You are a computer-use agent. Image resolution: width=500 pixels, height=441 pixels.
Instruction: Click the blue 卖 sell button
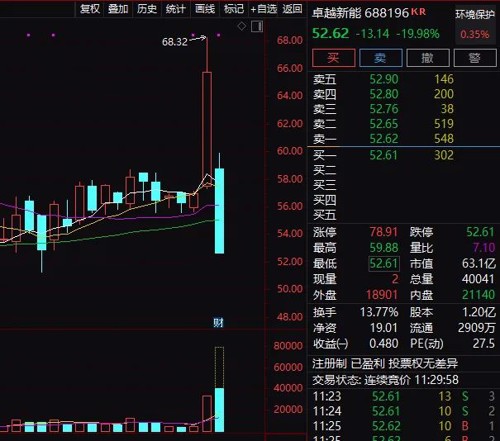(380, 58)
